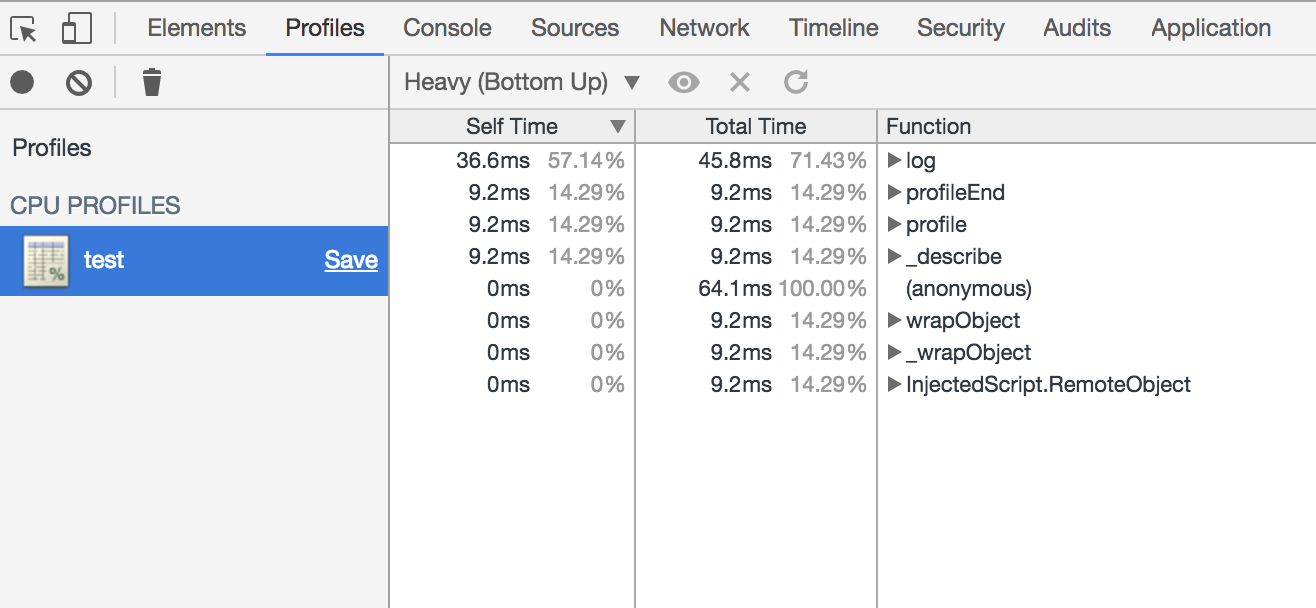Sort by the Total Time column header
This screenshot has height=608, width=1316.
[x=756, y=126]
